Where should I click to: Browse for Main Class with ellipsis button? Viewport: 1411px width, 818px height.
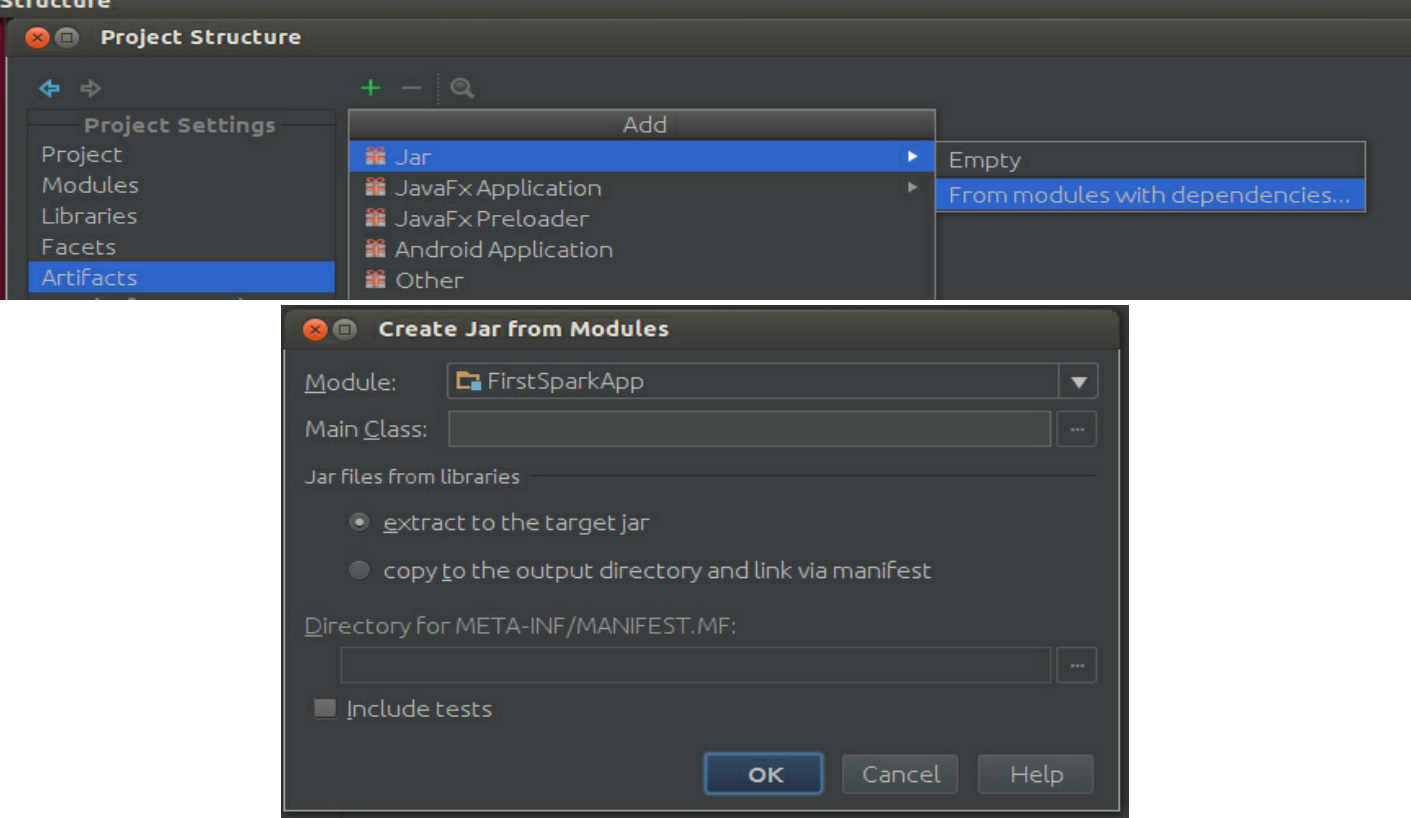[1076, 429]
